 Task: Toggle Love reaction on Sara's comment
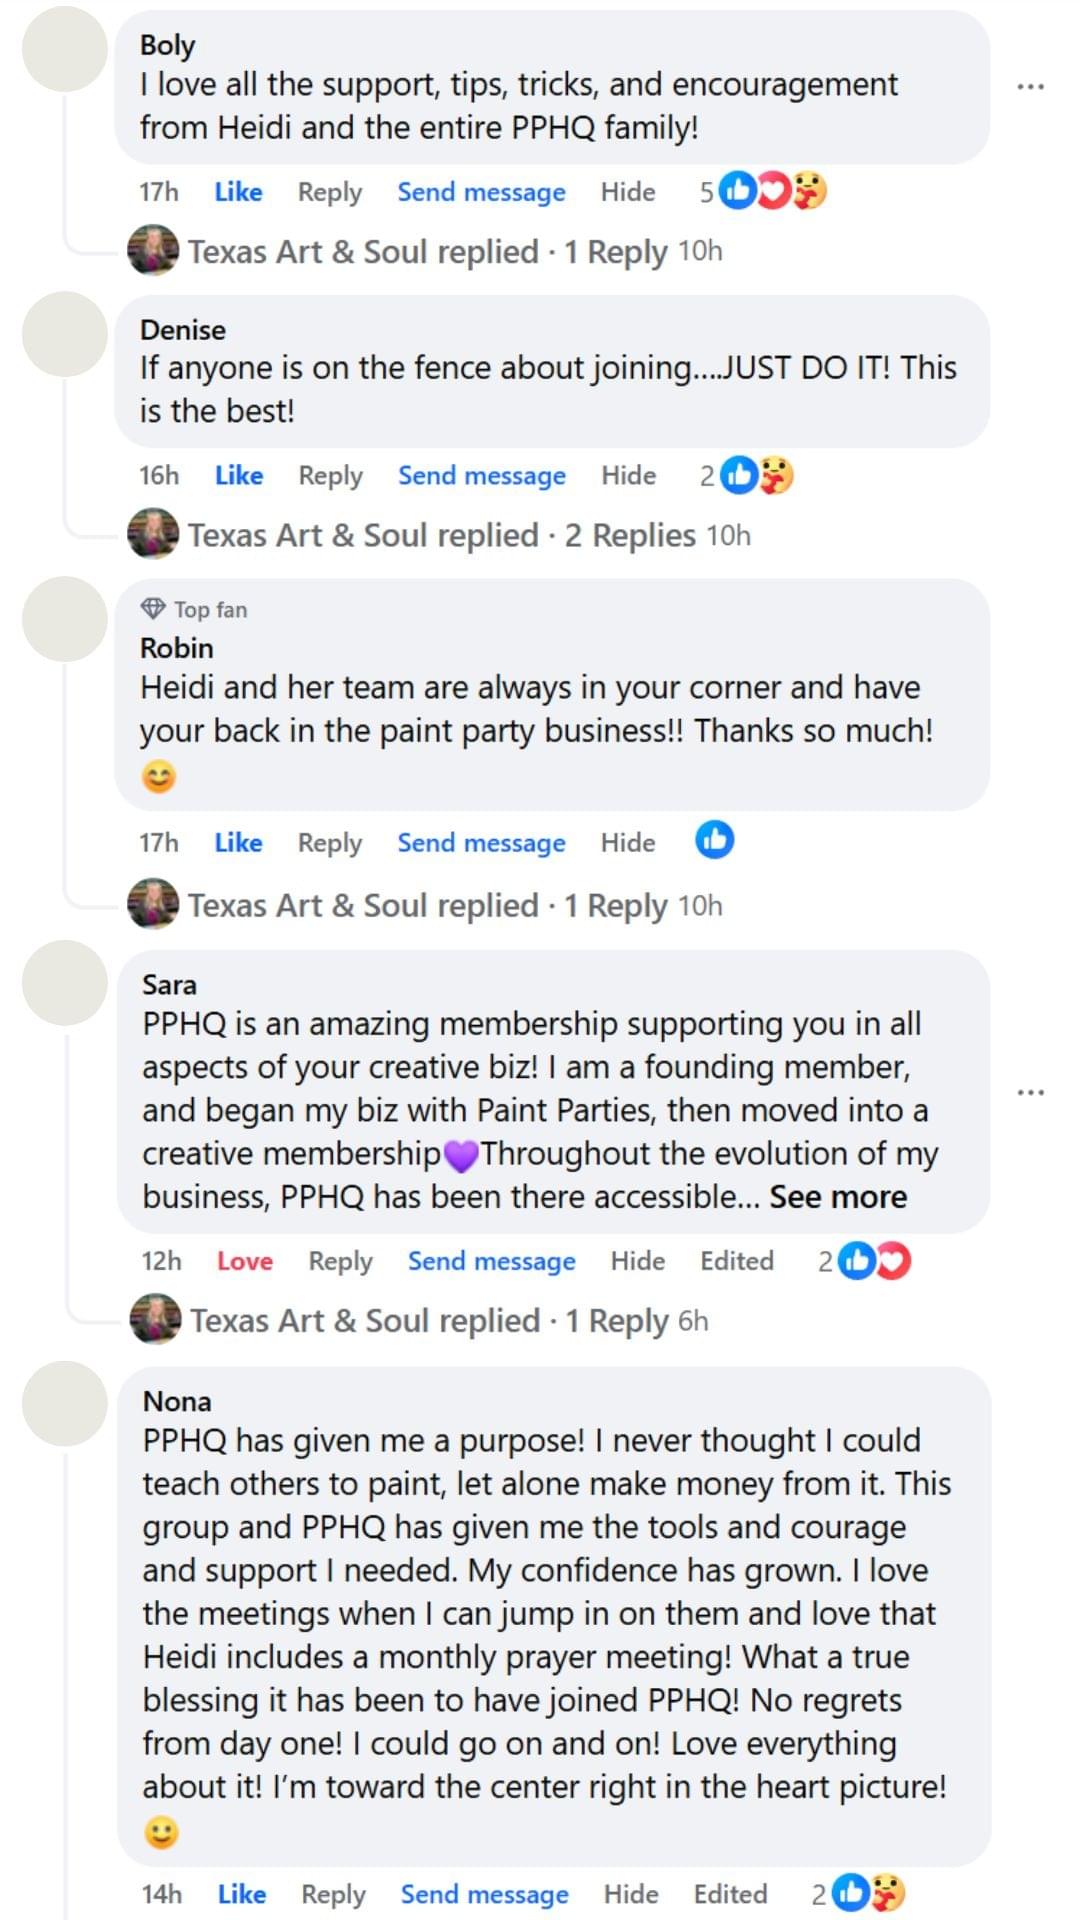[244, 1261]
